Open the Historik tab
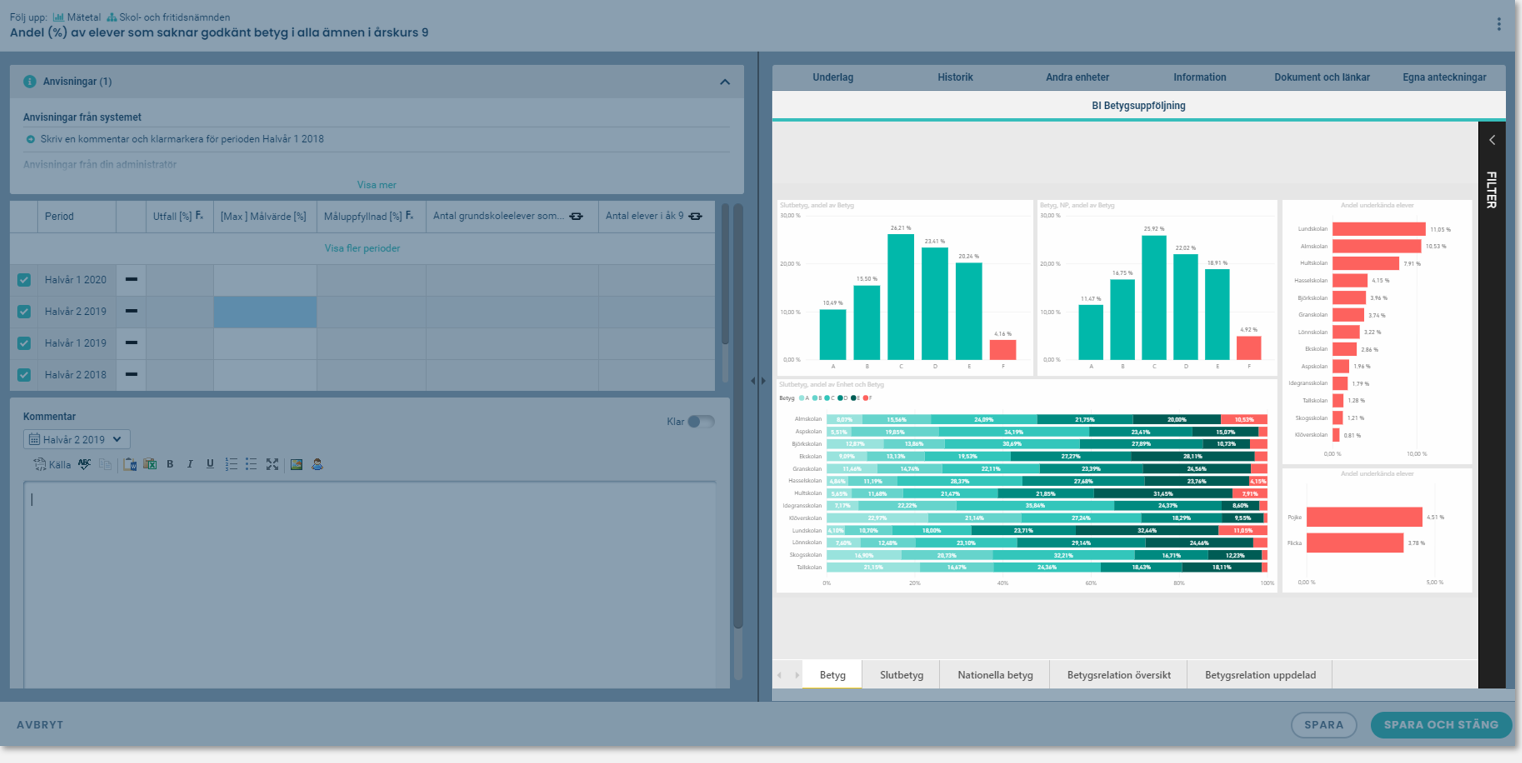 [x=955, y=77]
